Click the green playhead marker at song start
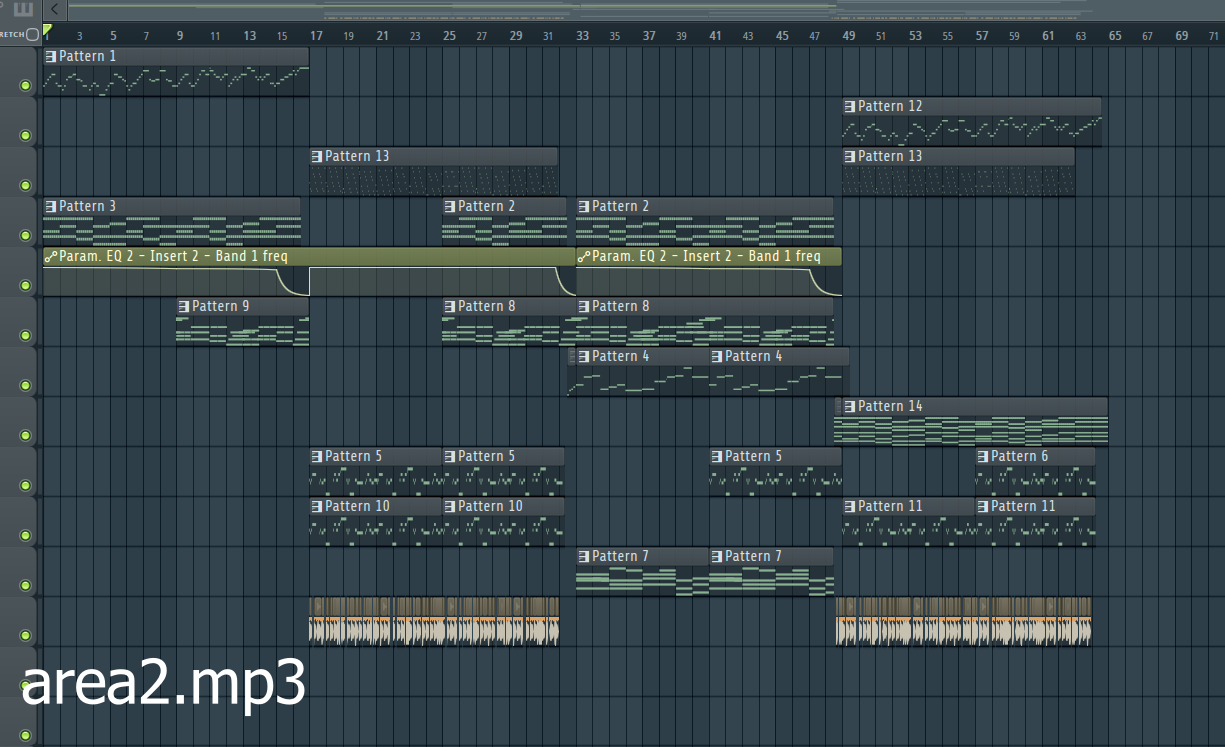The image size is (1225, 747). 47,29
